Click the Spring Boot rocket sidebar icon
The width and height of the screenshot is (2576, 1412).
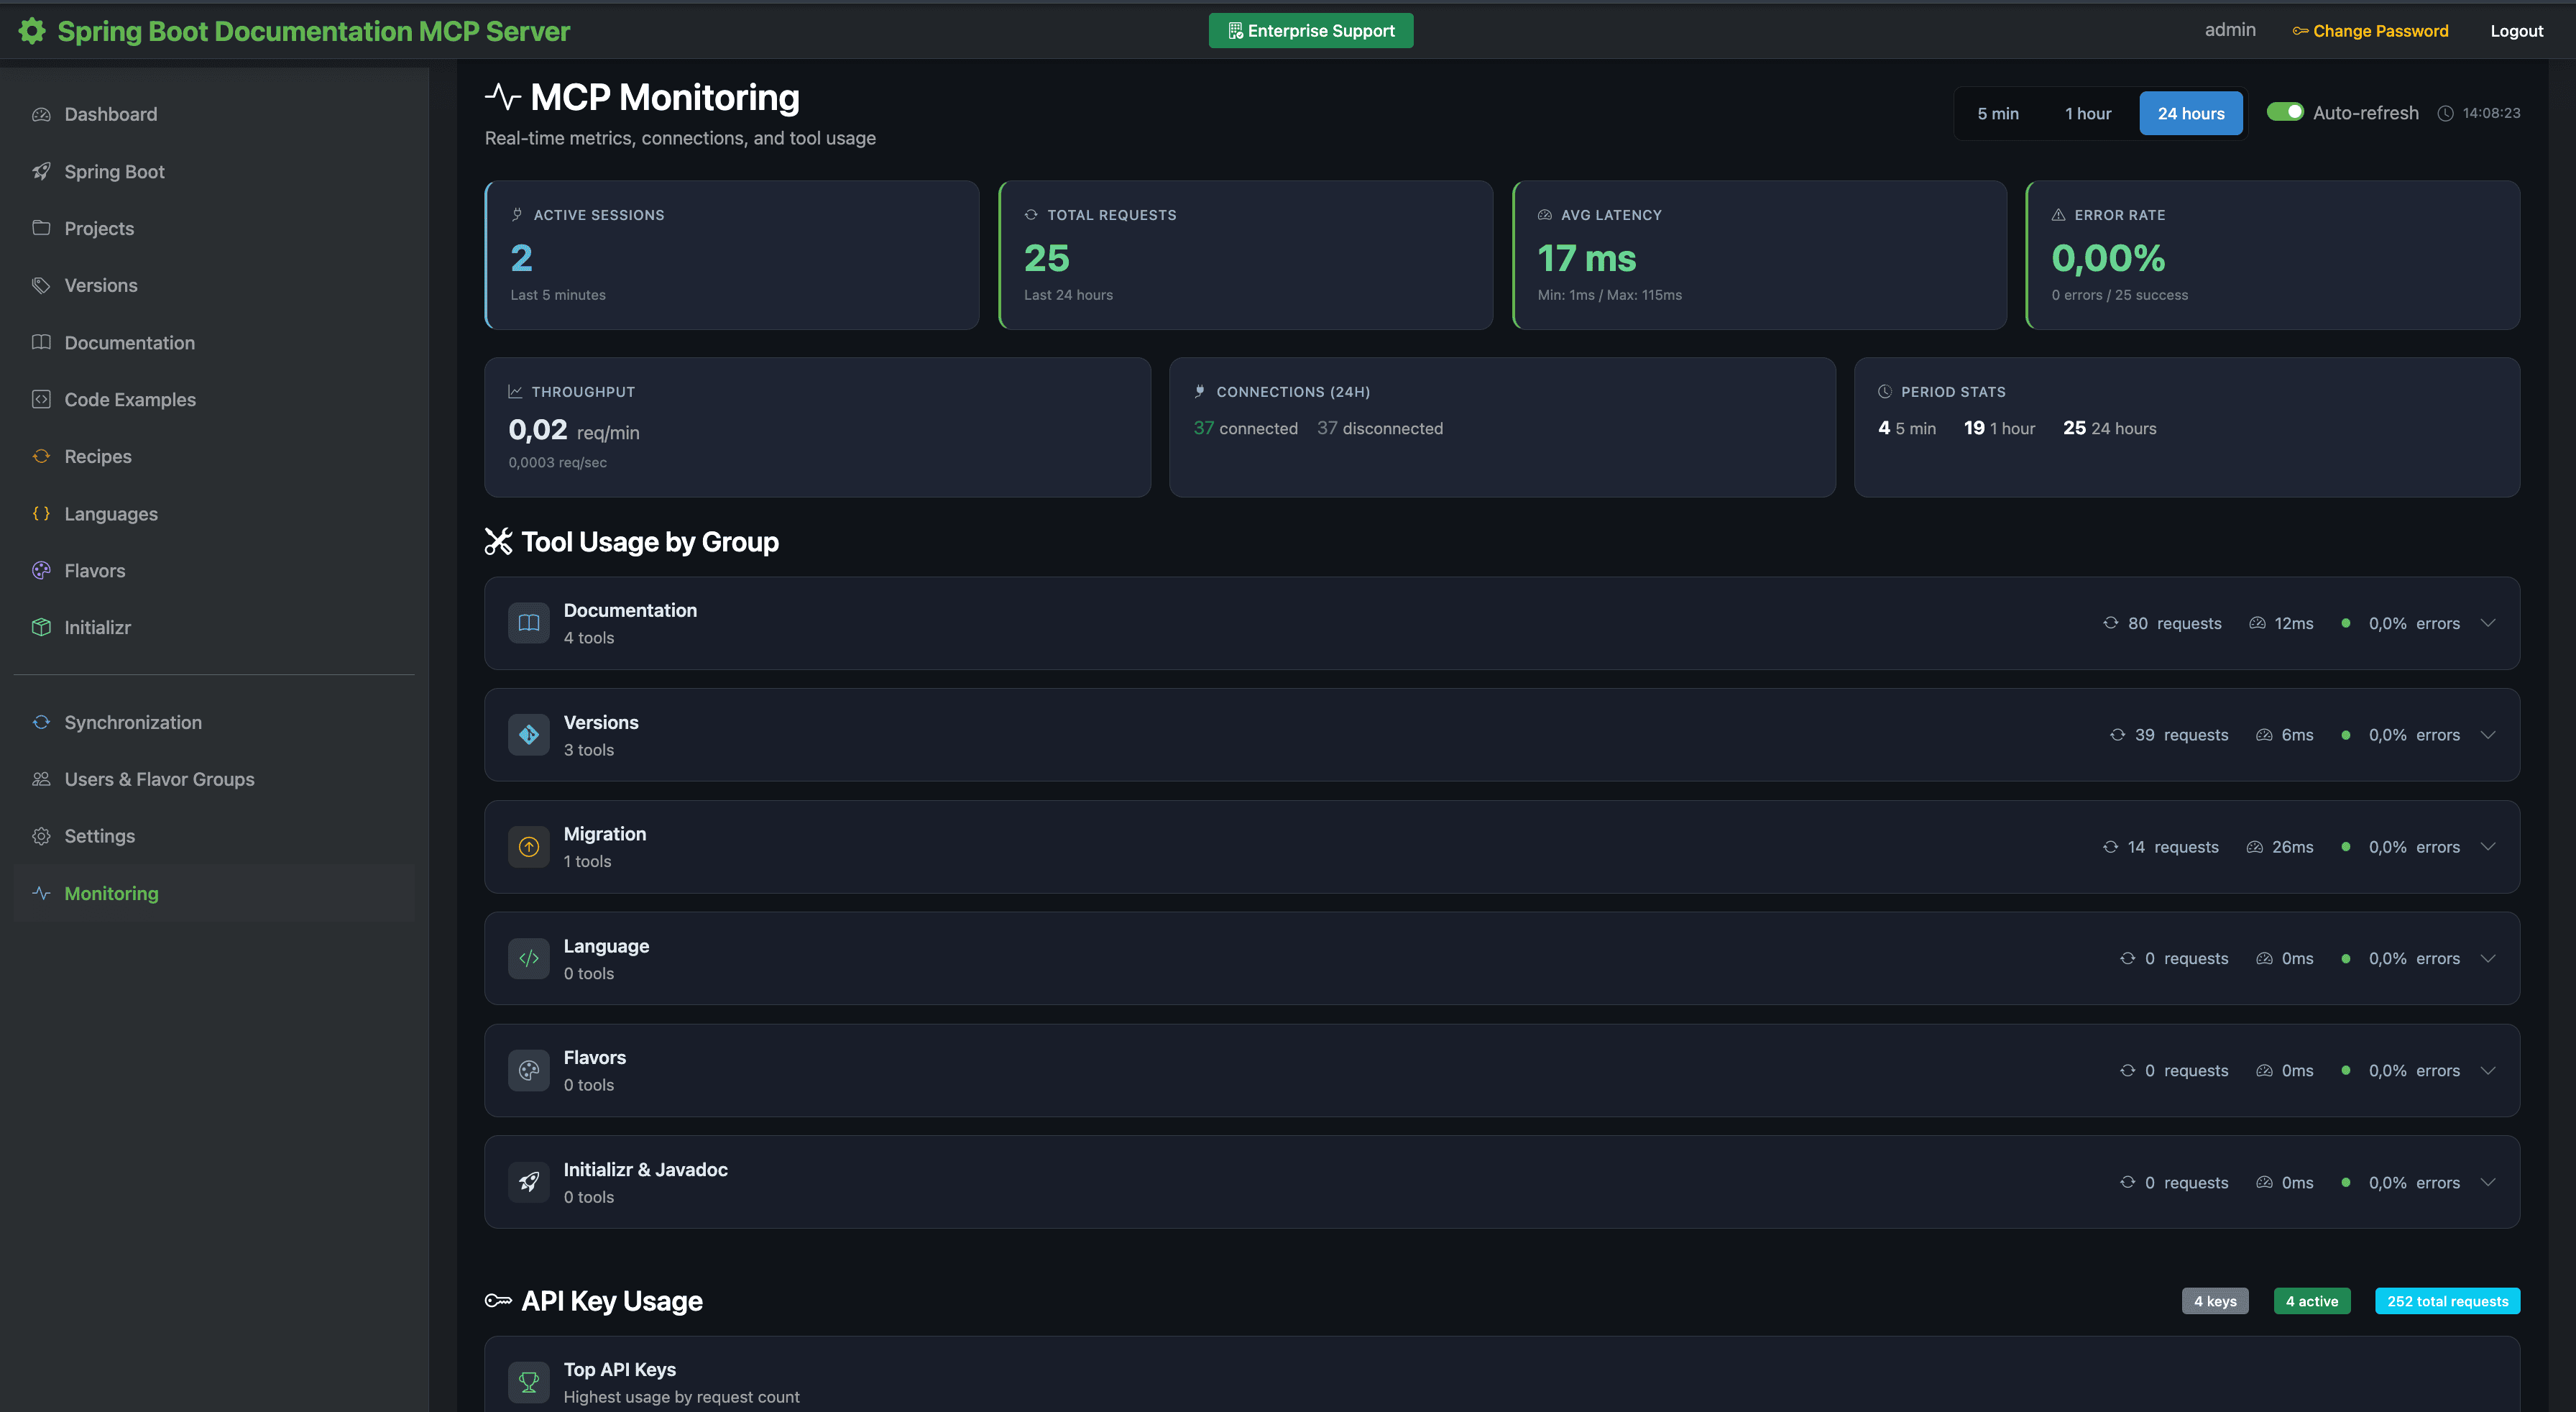(x=41, y=171)
